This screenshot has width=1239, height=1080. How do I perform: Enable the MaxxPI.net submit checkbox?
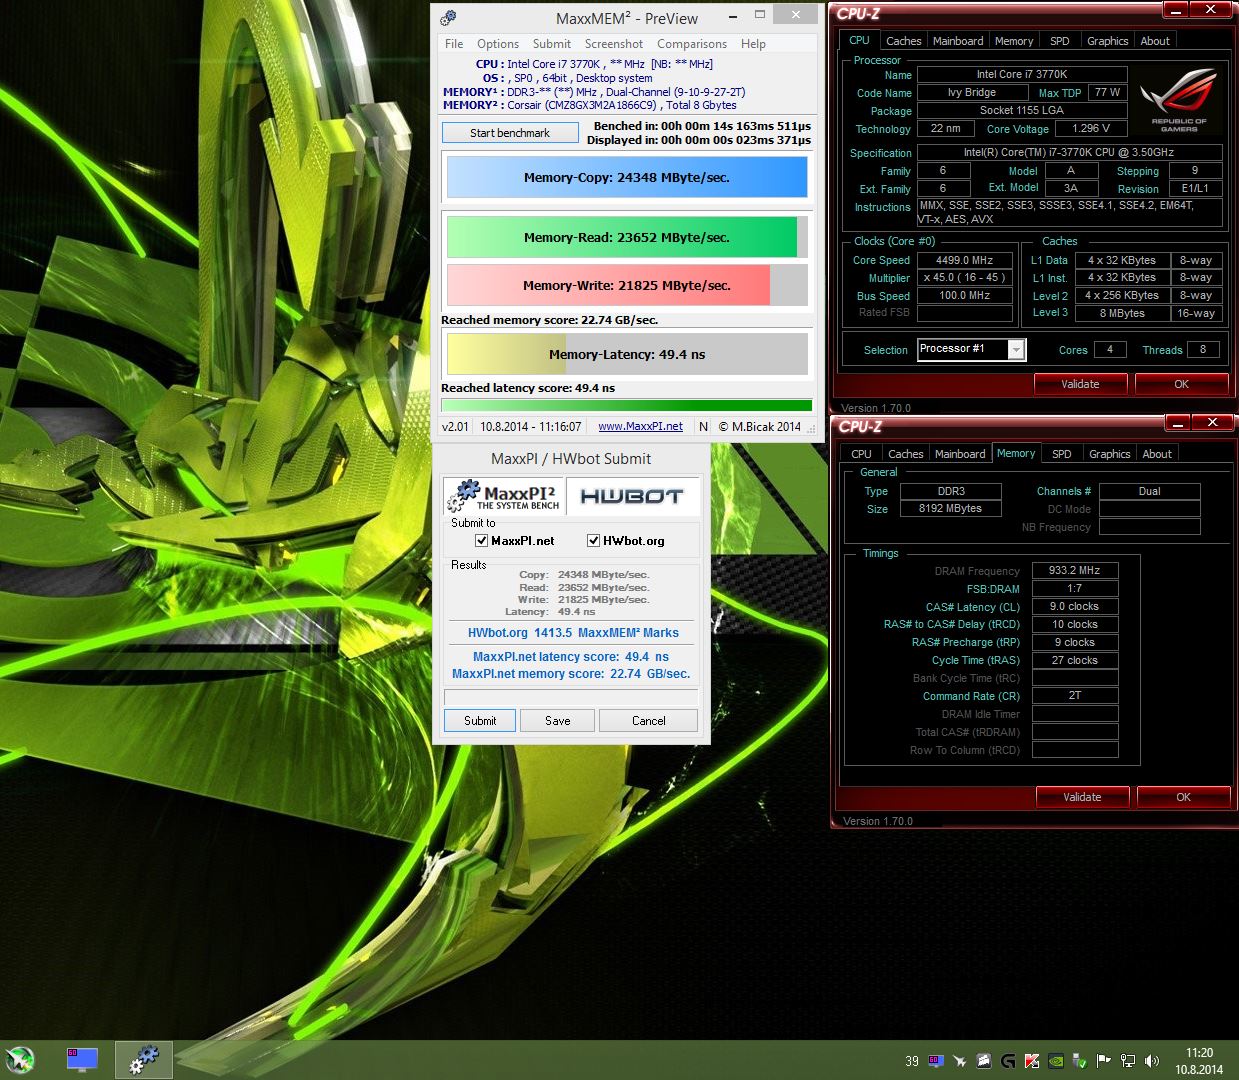point(482,541)
